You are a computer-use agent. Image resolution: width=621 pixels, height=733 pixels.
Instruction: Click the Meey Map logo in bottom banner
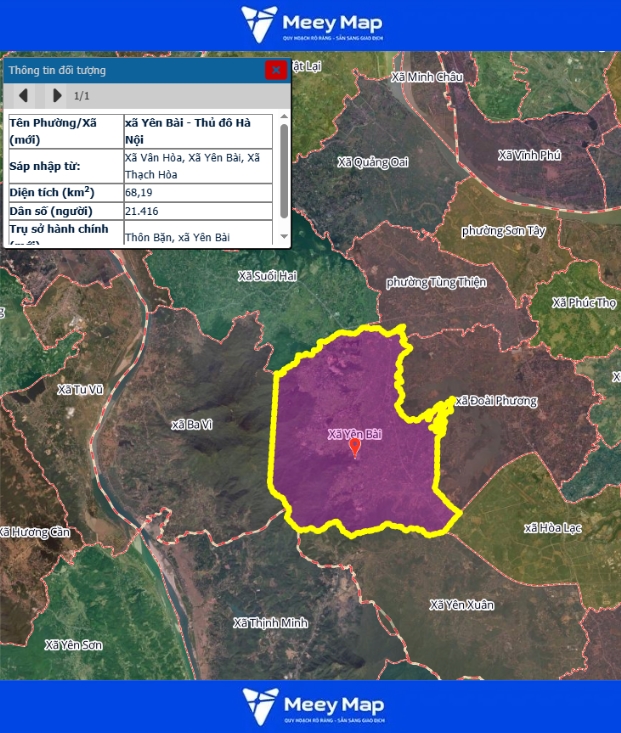(311, 706)
